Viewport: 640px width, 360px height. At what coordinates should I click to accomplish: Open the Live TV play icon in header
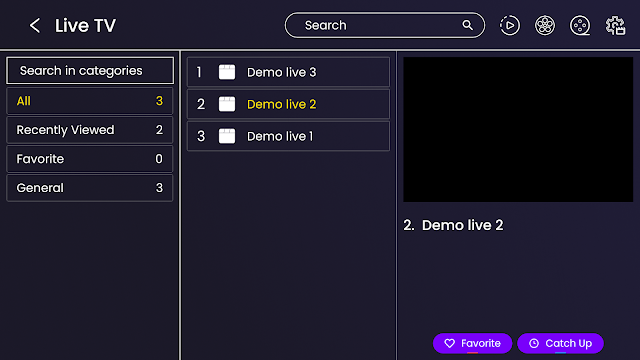(510, 25)
